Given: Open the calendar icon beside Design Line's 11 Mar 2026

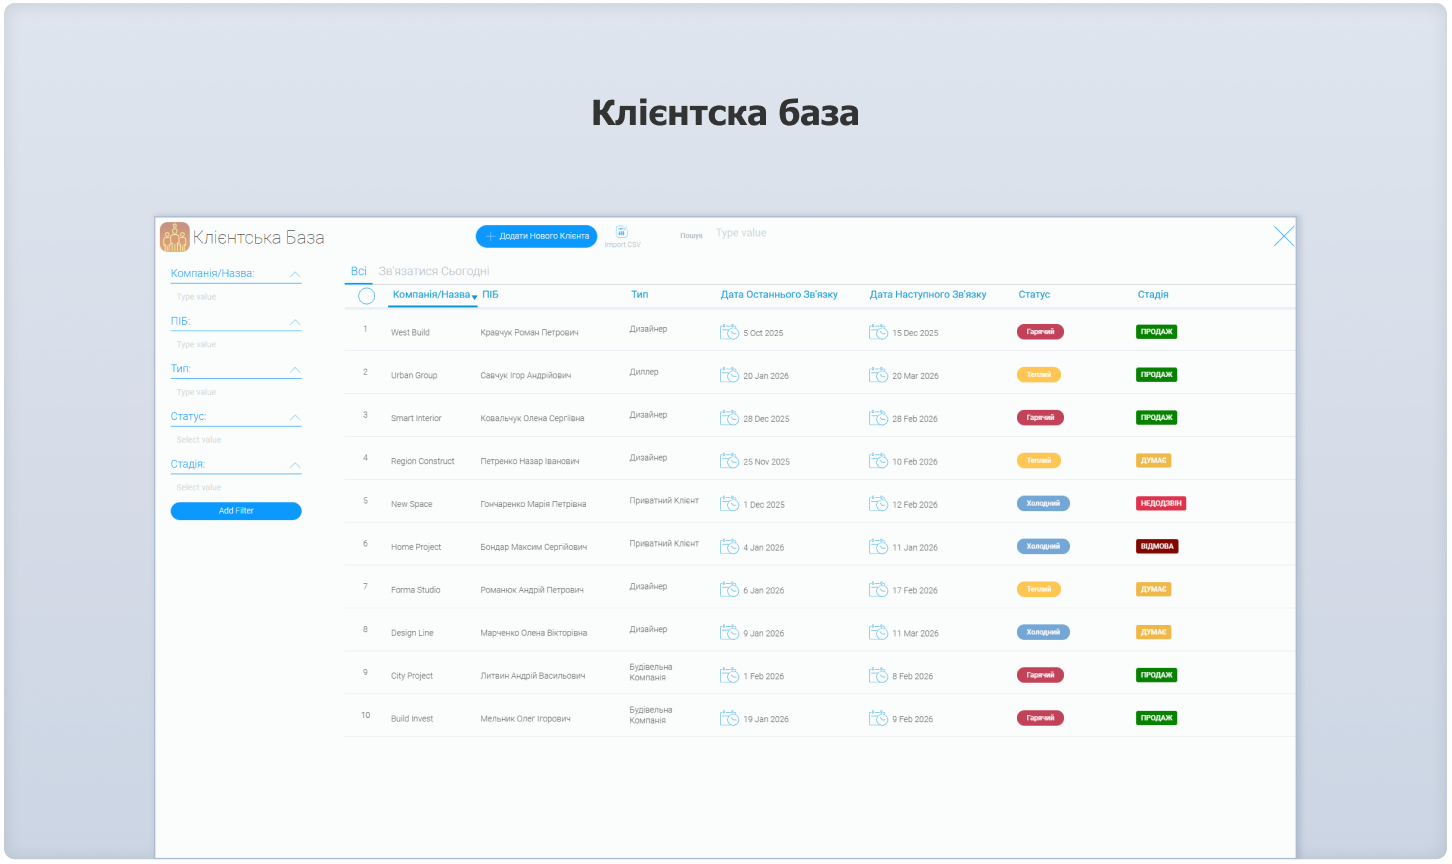Looking at the screenshot, I should 878,632.
